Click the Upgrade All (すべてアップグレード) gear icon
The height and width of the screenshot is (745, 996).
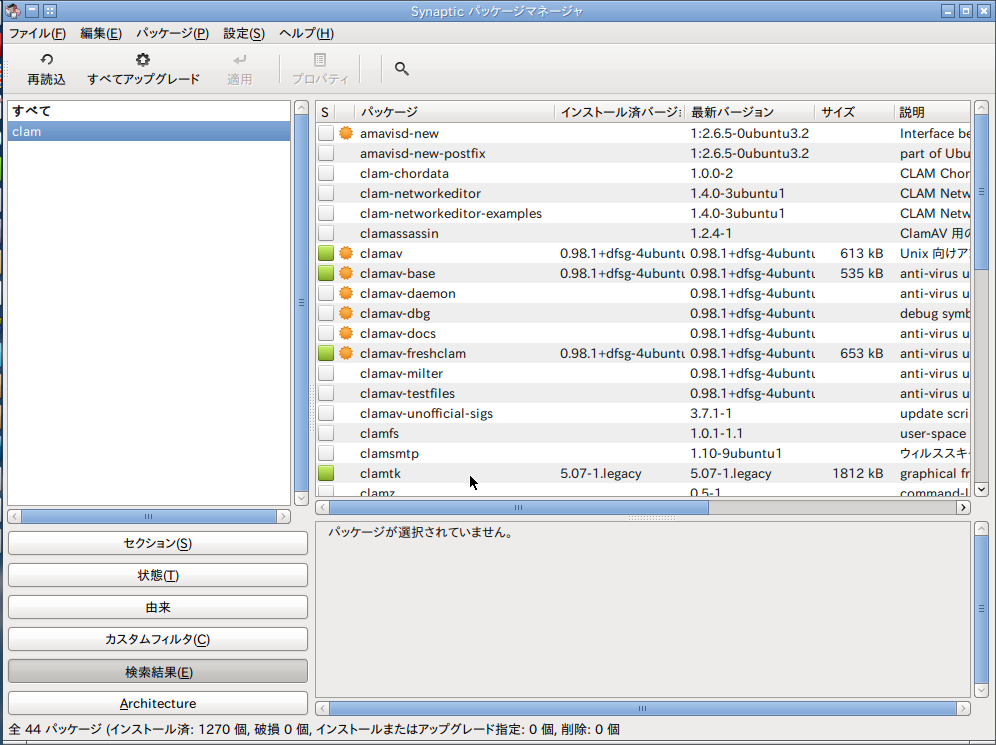(143, 60)
